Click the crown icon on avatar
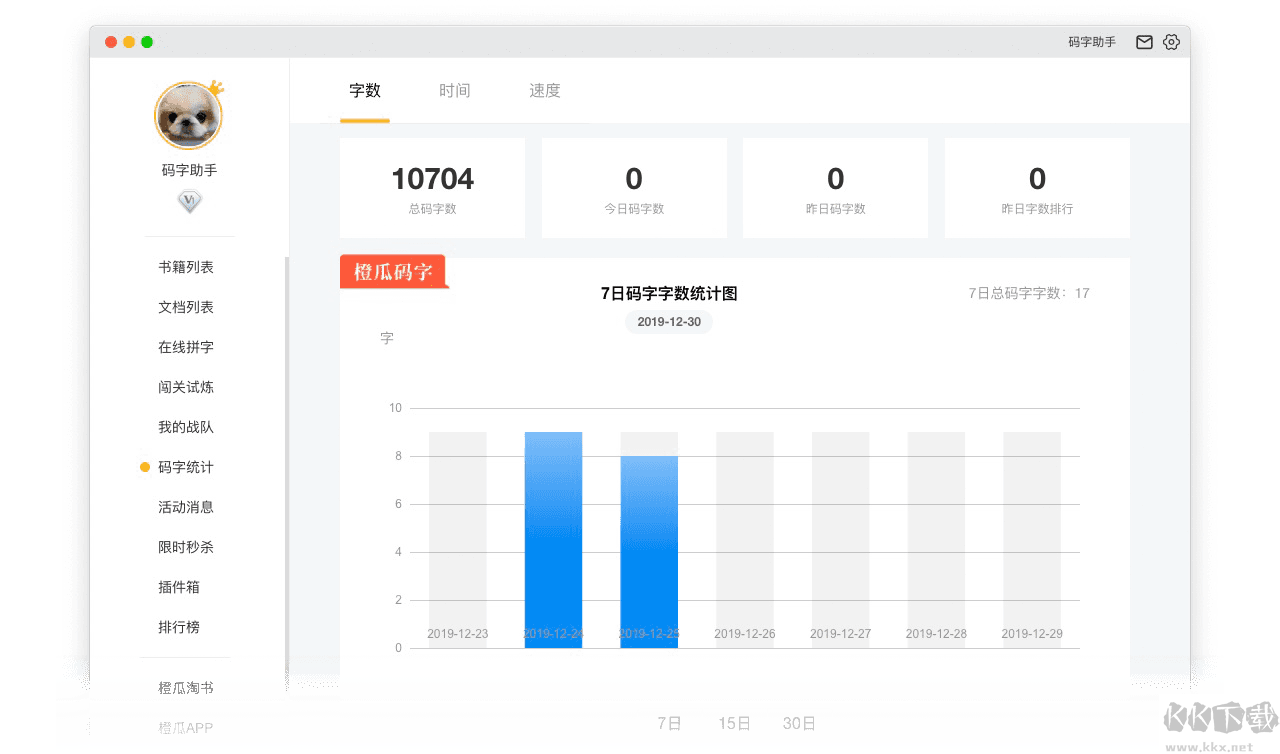The width and height of the screenshot is (1280, 754). click(215, 88)
